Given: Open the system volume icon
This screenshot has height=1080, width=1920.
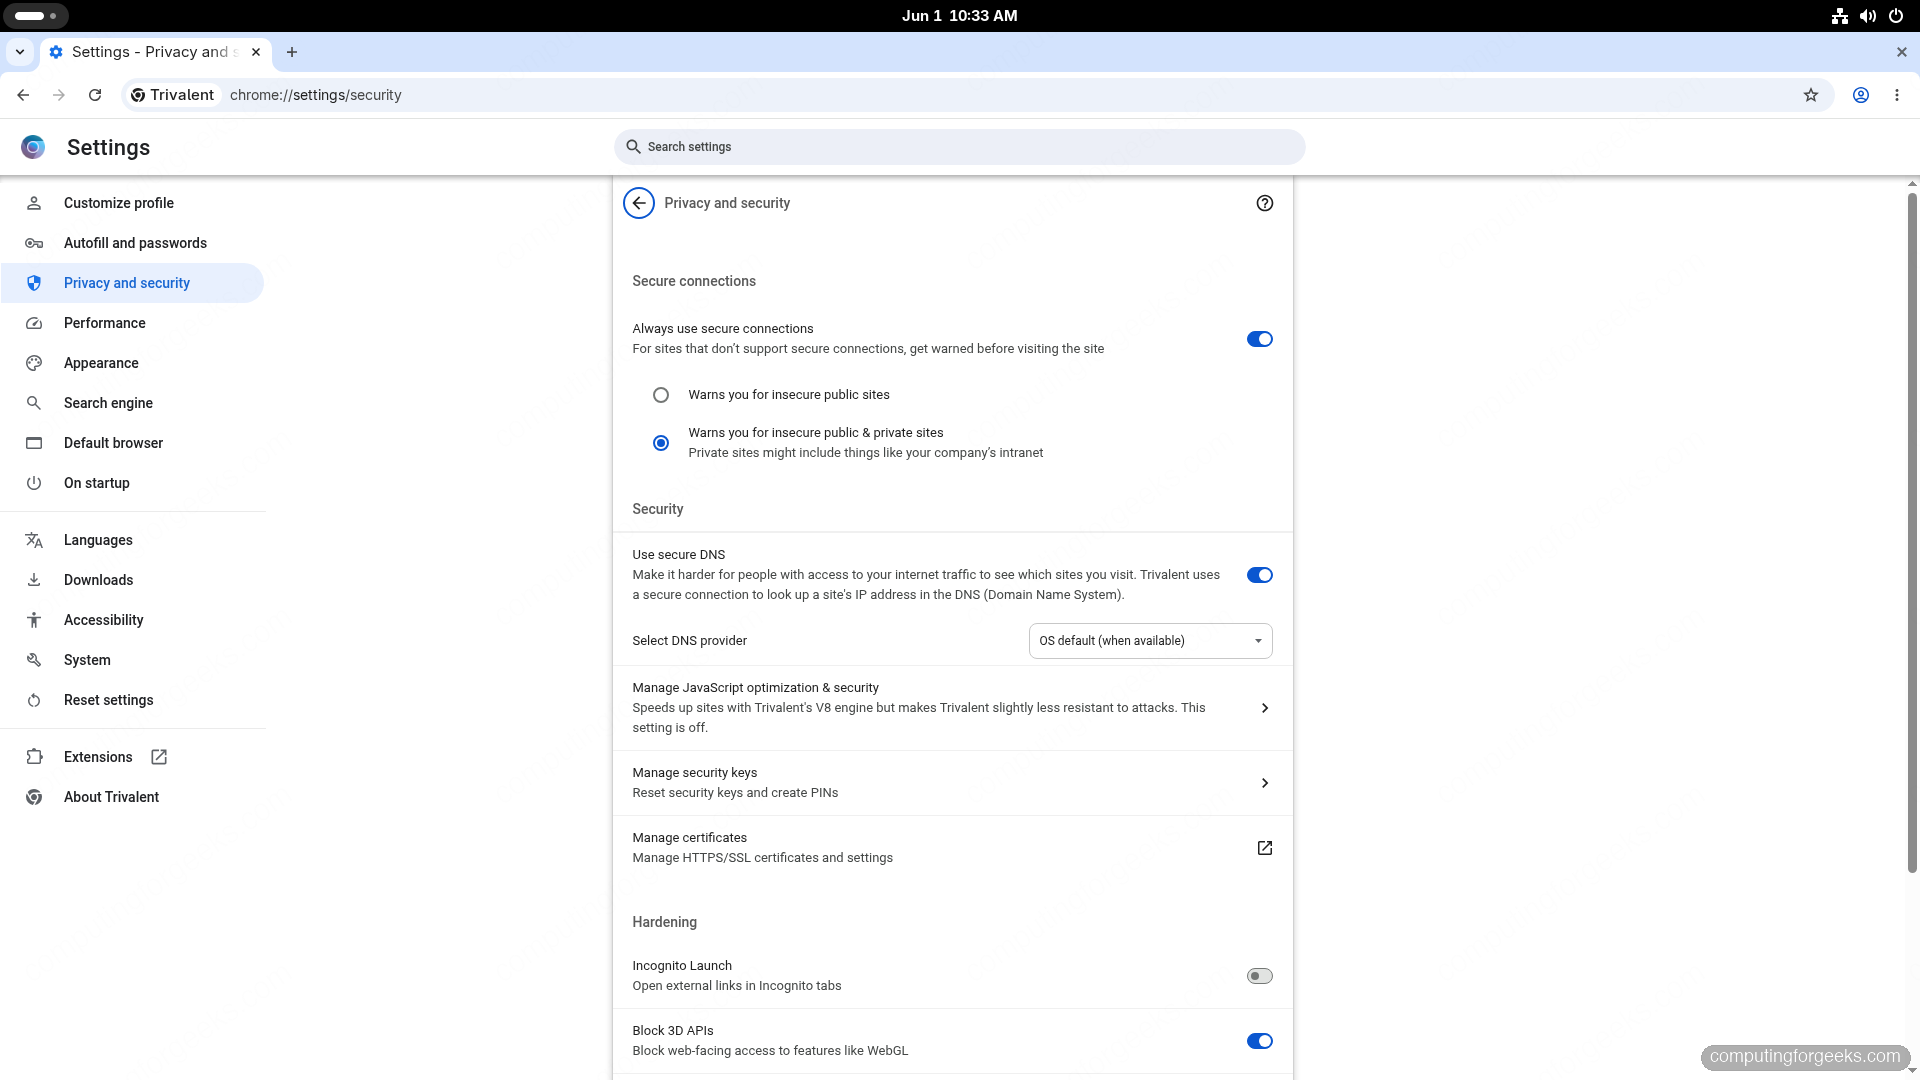Looking at the screenshot, I should (x=1868, y=16).
